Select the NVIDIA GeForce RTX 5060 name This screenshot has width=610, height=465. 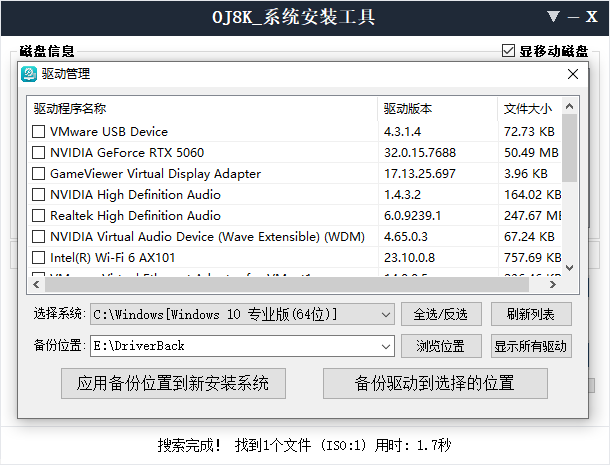[127, 153]
